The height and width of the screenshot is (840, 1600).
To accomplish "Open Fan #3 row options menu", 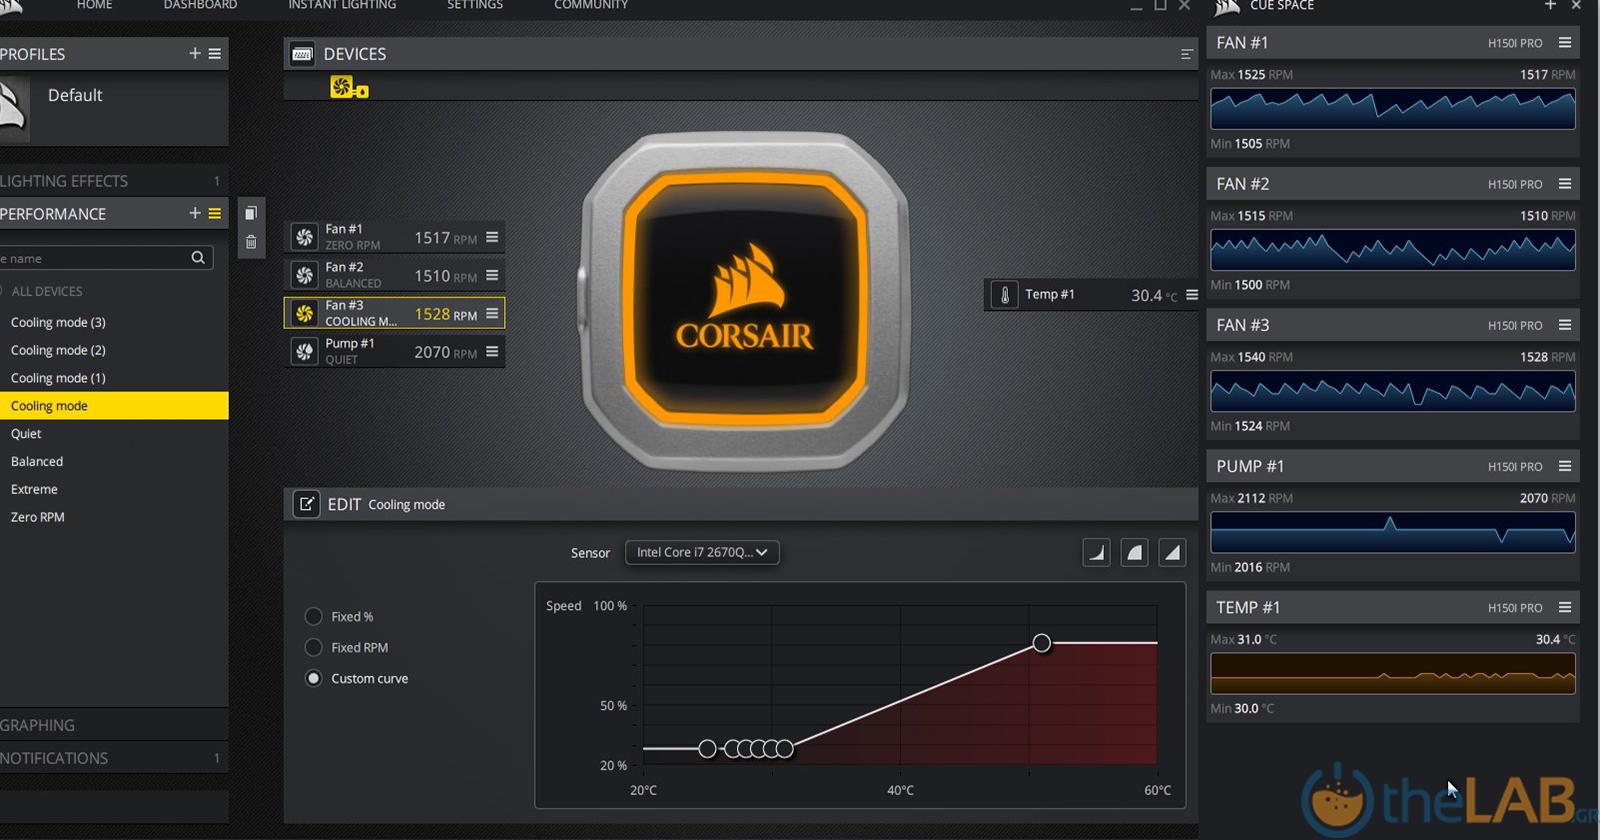I will pos(492,313).
